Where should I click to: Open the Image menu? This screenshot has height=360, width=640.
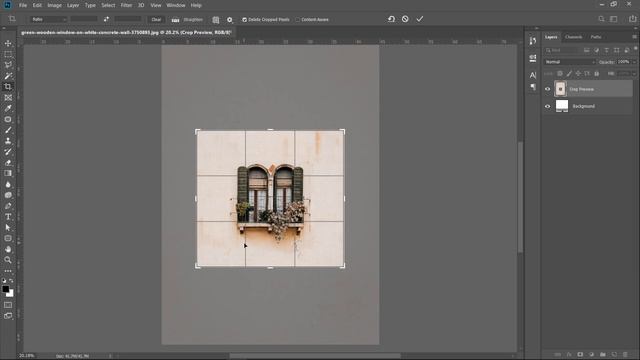coord(54,5)
